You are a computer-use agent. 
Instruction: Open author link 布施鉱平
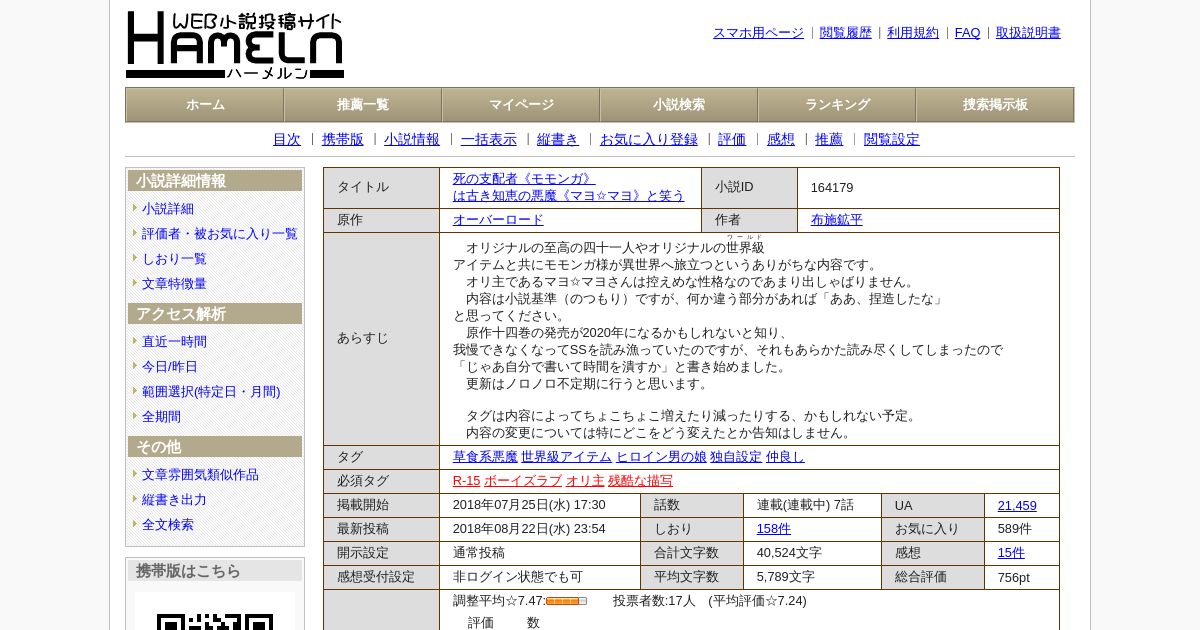(837, 220)
